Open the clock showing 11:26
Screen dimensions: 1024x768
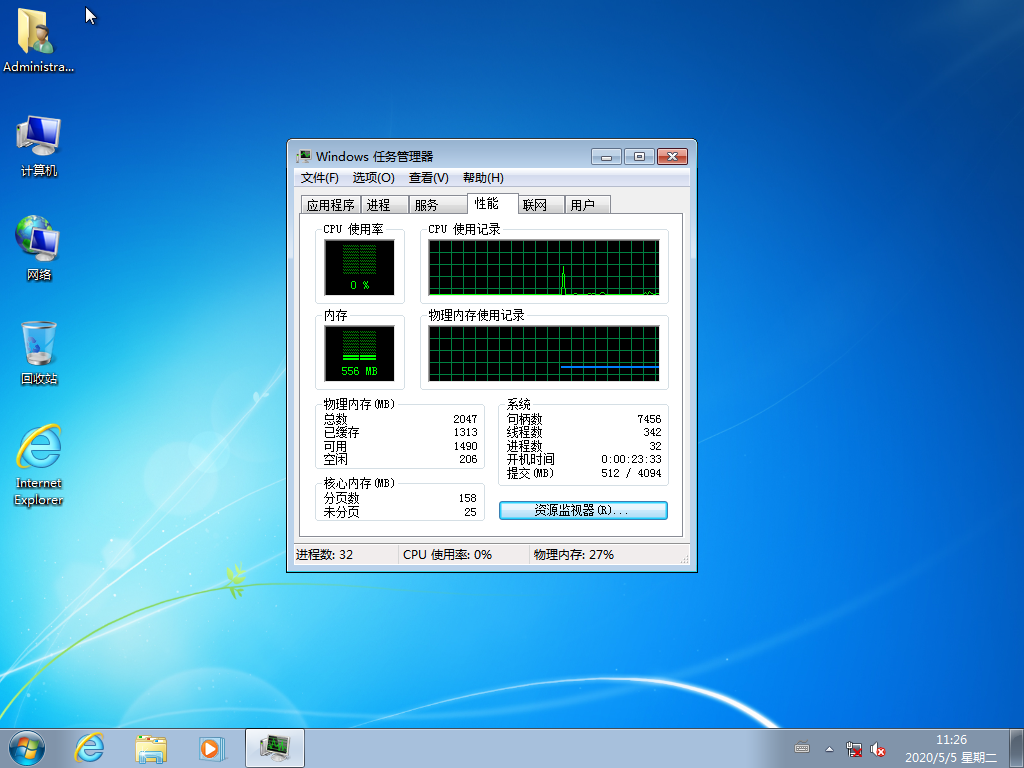951,748
